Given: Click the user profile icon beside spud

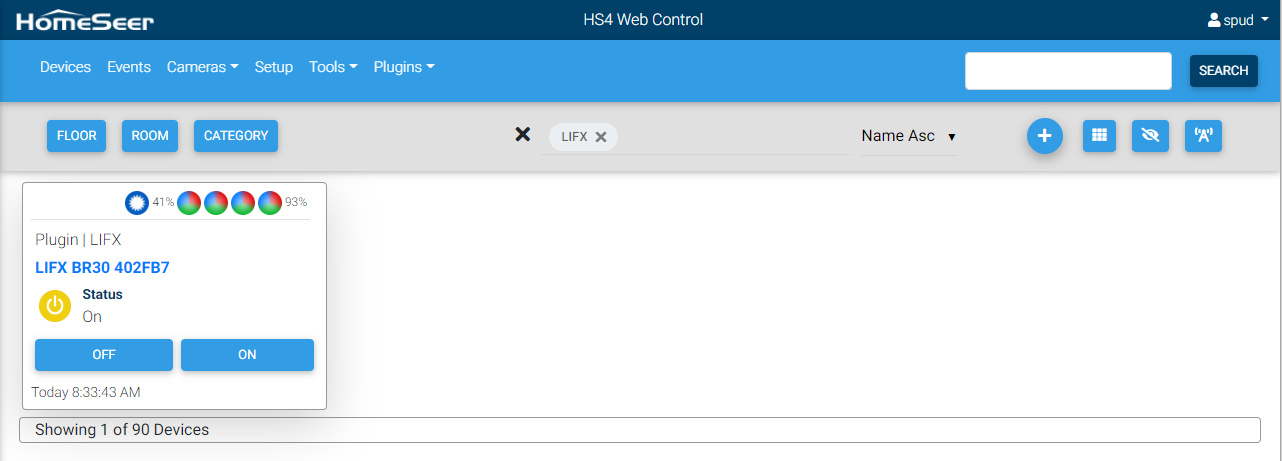Looking at the screenshot, I should pos(1214,20).
